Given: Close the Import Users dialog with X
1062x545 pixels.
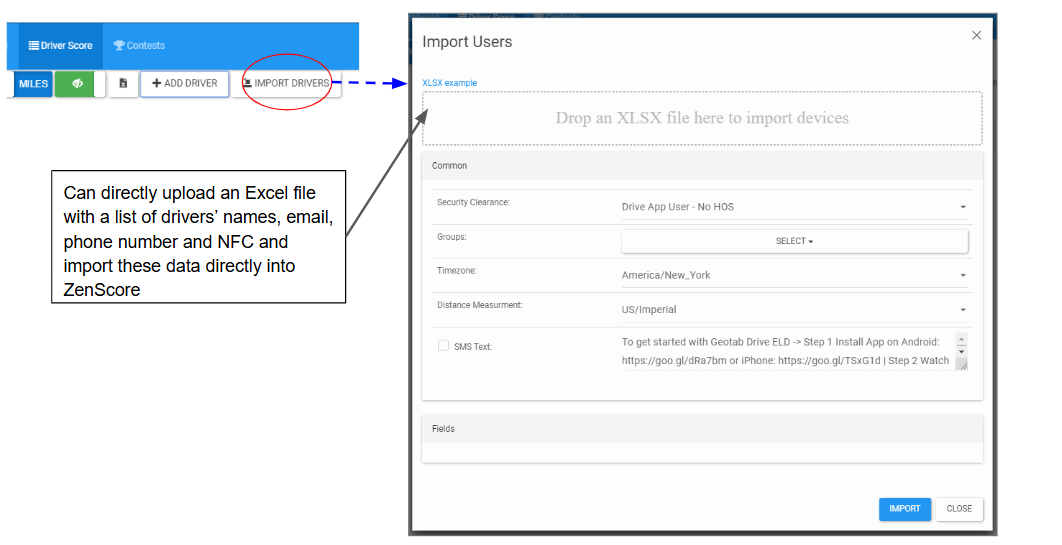Looking at the screenshot, I should pos(976,35).
